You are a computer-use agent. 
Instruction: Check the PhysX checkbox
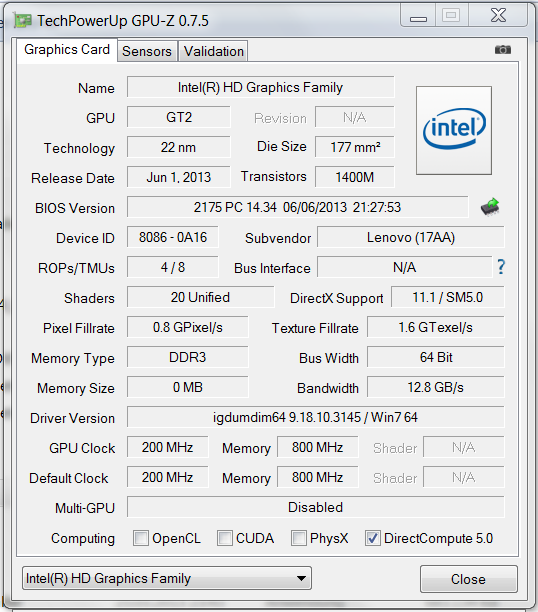coord(299,538)
